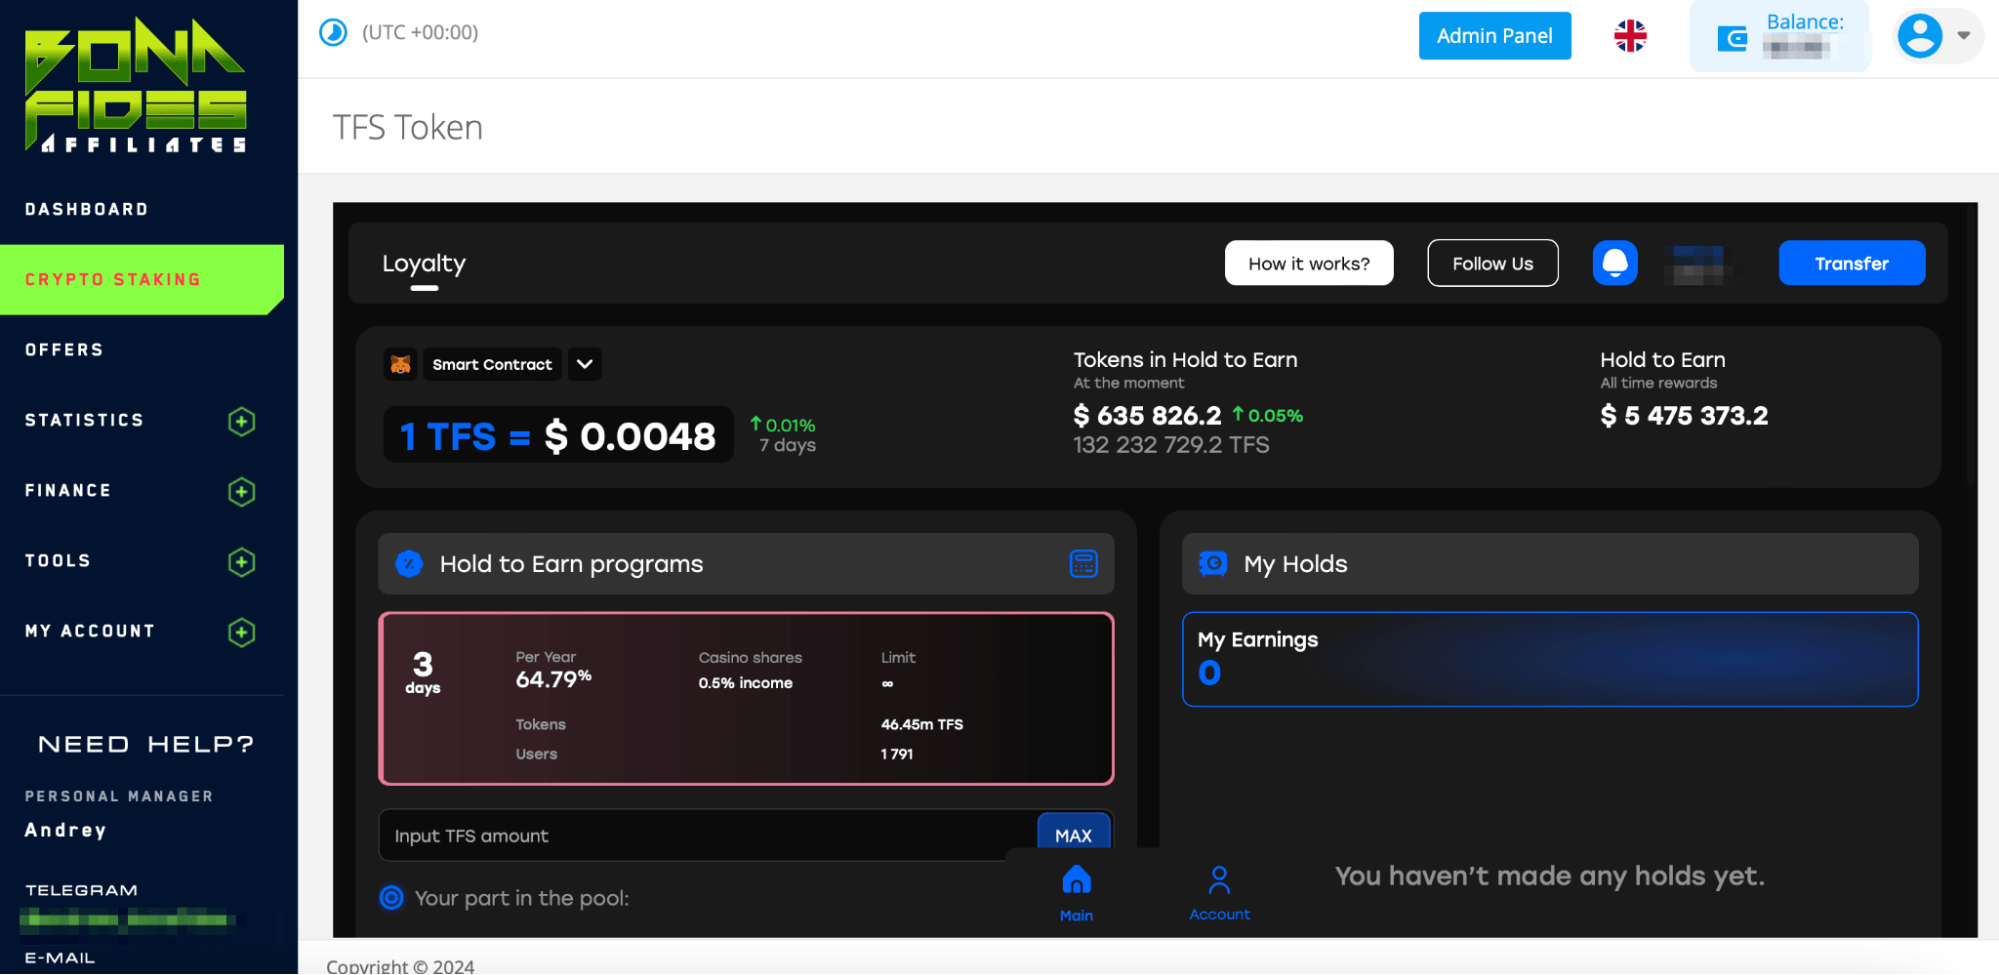Click the You haven't made any holds message
The image size is (1999, 975).
pyautogui.click(x=1550, y=876)
